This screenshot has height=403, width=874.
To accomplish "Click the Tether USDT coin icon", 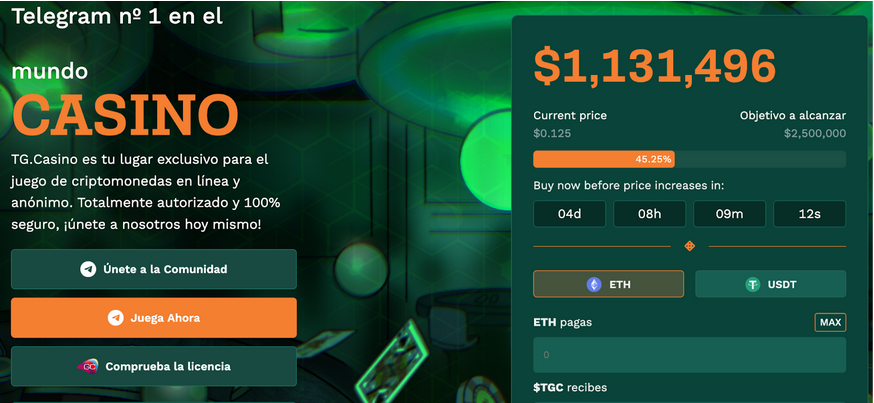I will pyautogui.click(x=753, y=284).
